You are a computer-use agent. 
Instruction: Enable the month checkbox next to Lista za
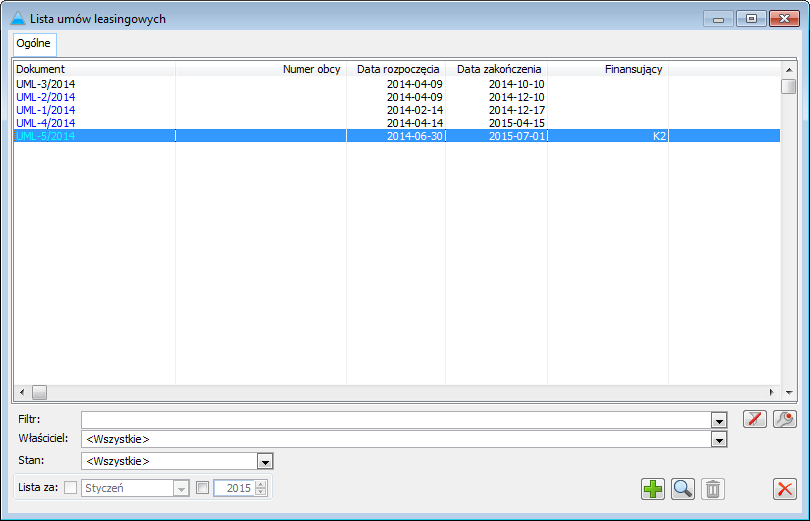tap(70, 487)
